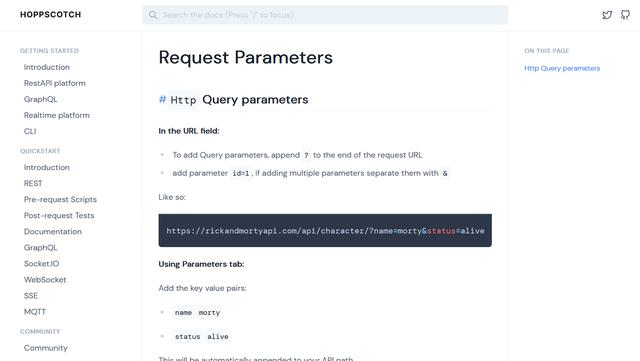Open the GitHub icon link
640x361 pixels.
pos(625,15)
